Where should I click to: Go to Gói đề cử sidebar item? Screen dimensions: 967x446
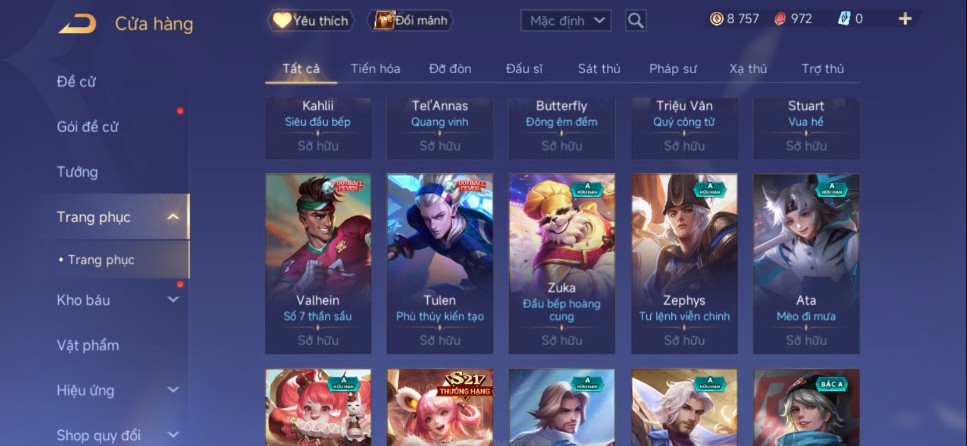(x=87, y=126)
